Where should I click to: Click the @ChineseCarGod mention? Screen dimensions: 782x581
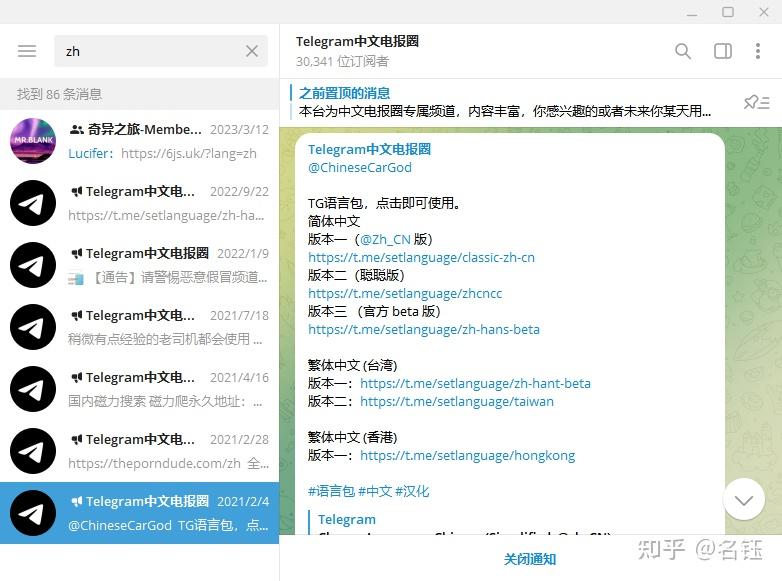360,168
